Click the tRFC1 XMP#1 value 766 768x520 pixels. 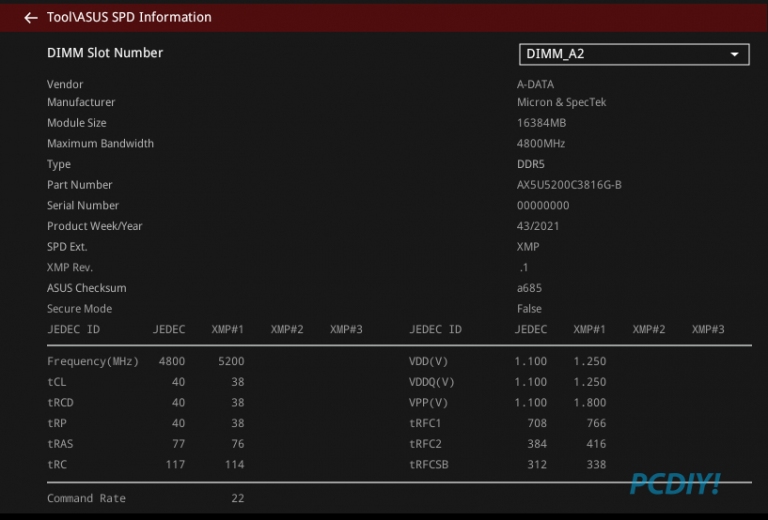(x=597, y=423)
